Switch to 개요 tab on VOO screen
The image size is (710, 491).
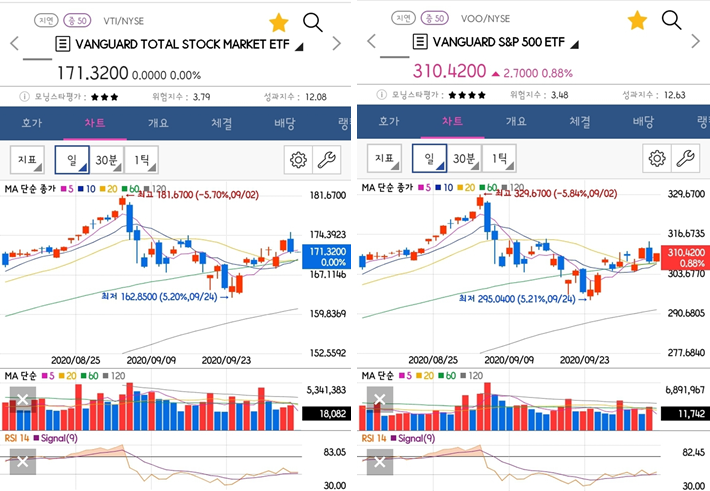[516, 121]
